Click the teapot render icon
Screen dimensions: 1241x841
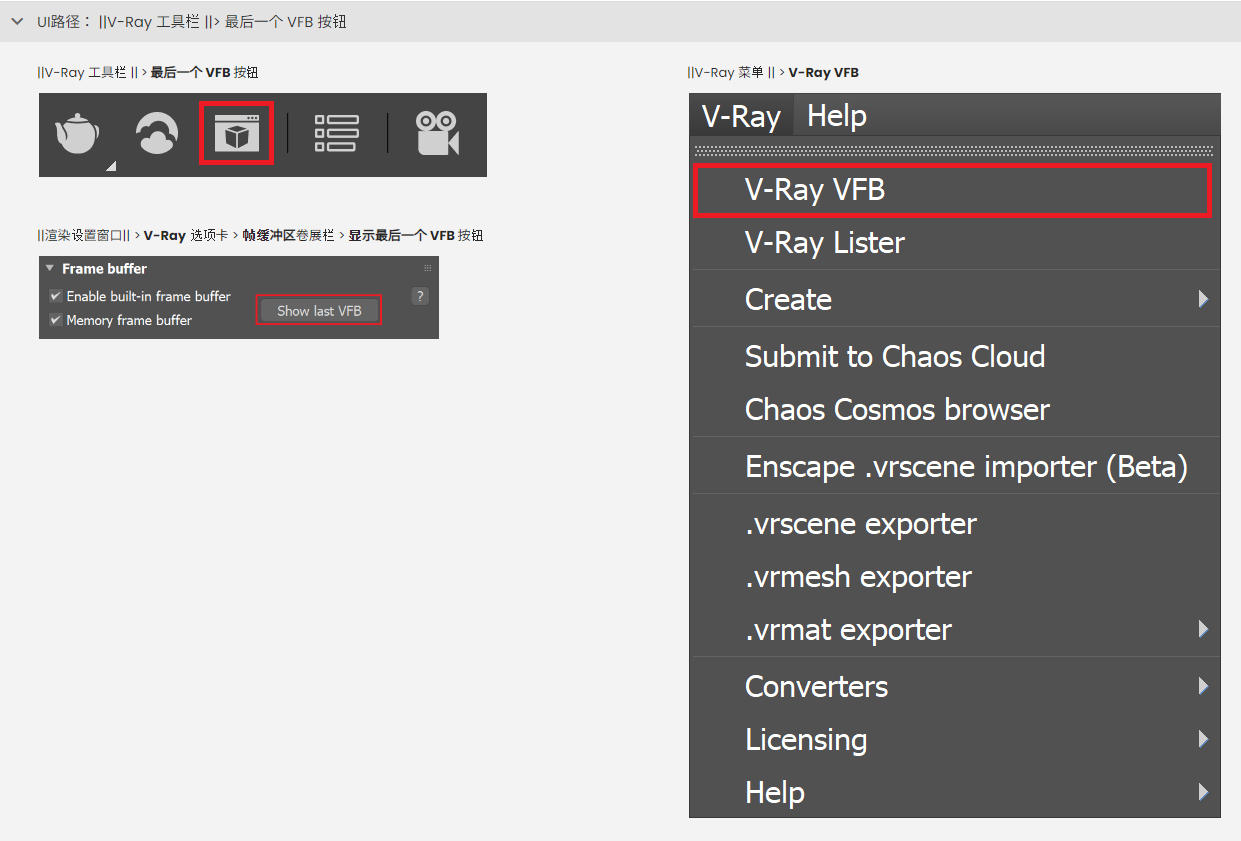pos(78,134)
